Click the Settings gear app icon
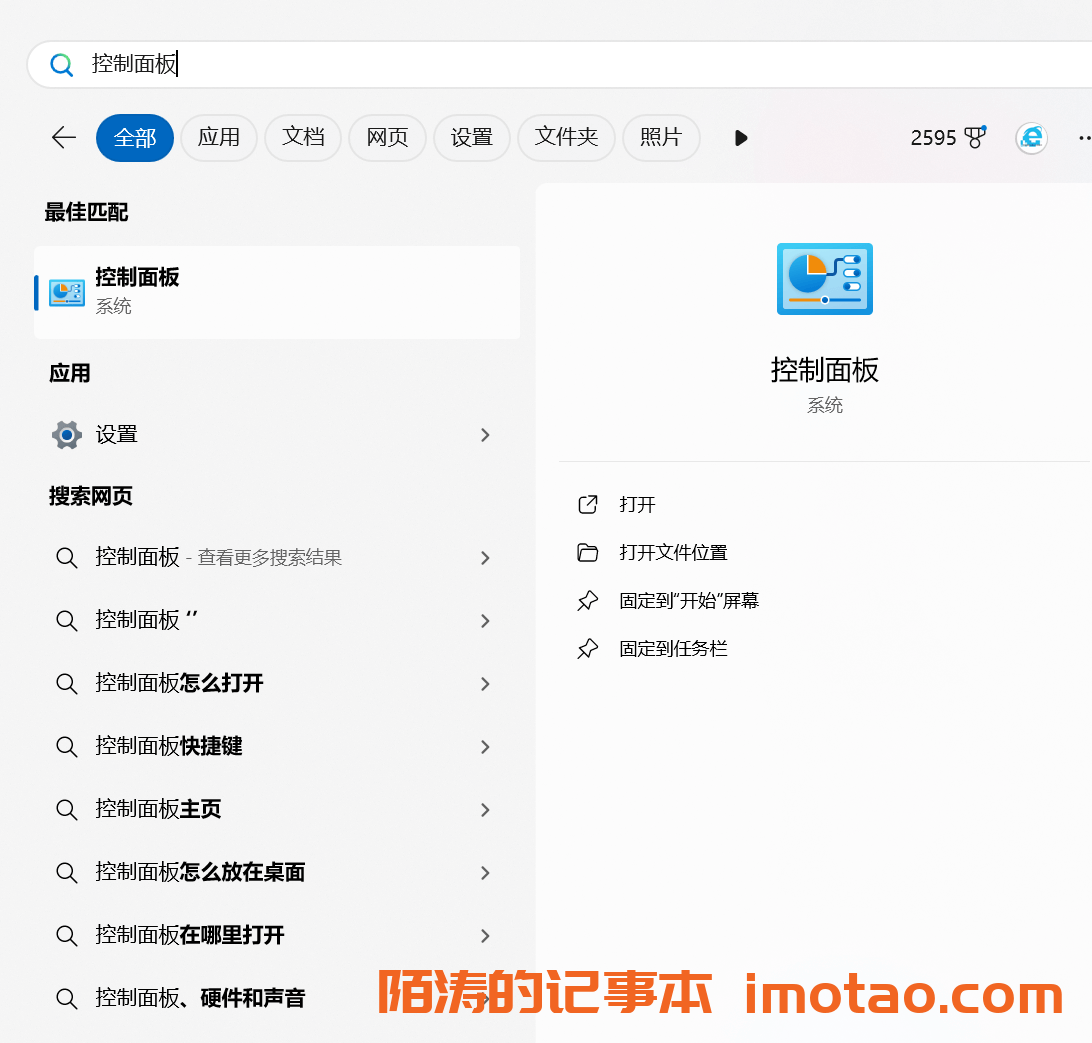Image resolution: width=1092 pixels, height=1043 pixels. pos(67,435)
